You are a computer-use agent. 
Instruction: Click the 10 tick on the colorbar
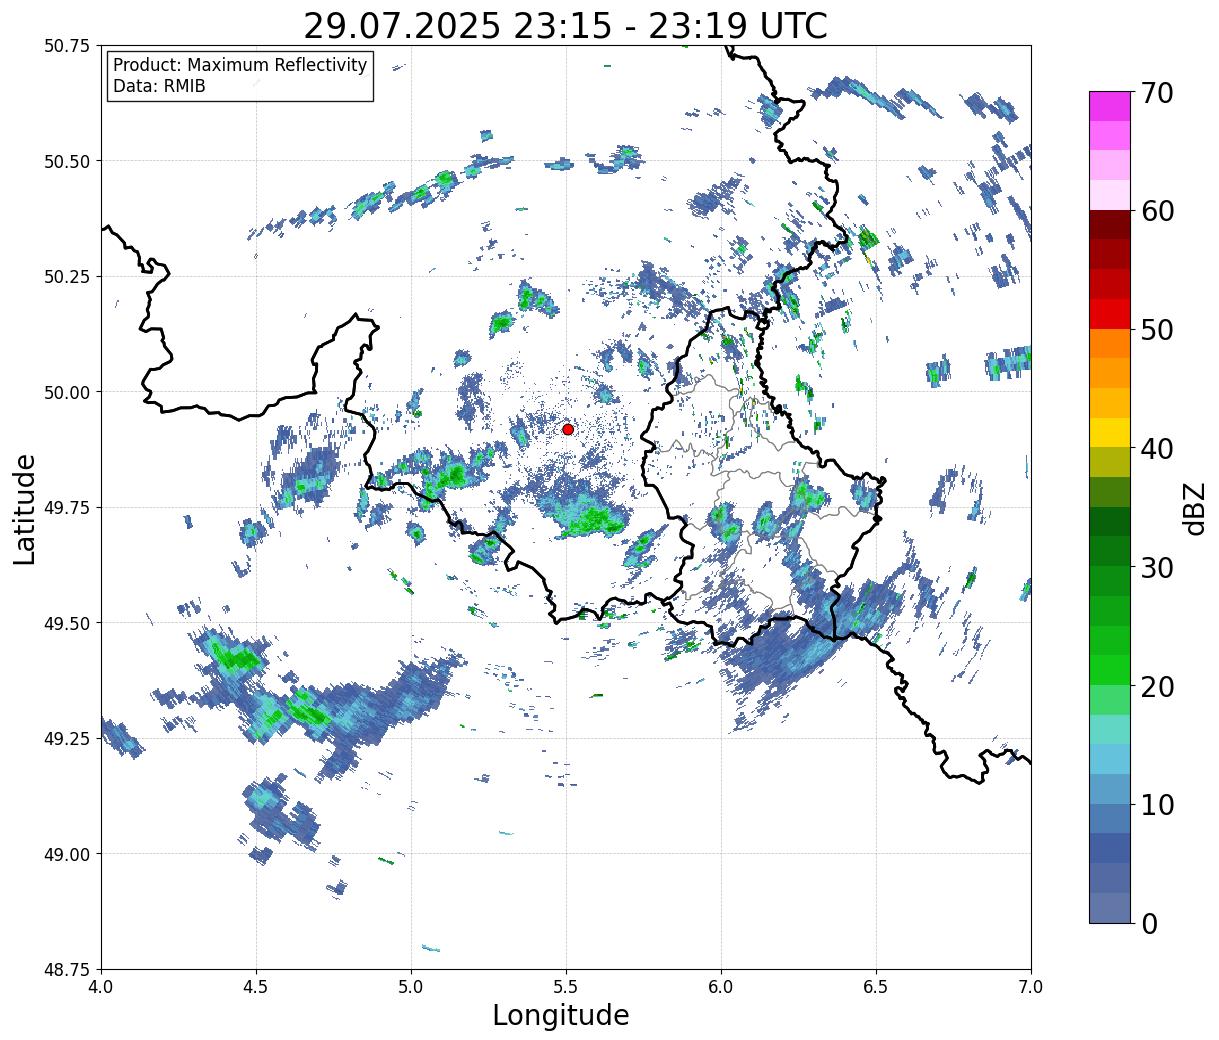(x=1156, y=805)
